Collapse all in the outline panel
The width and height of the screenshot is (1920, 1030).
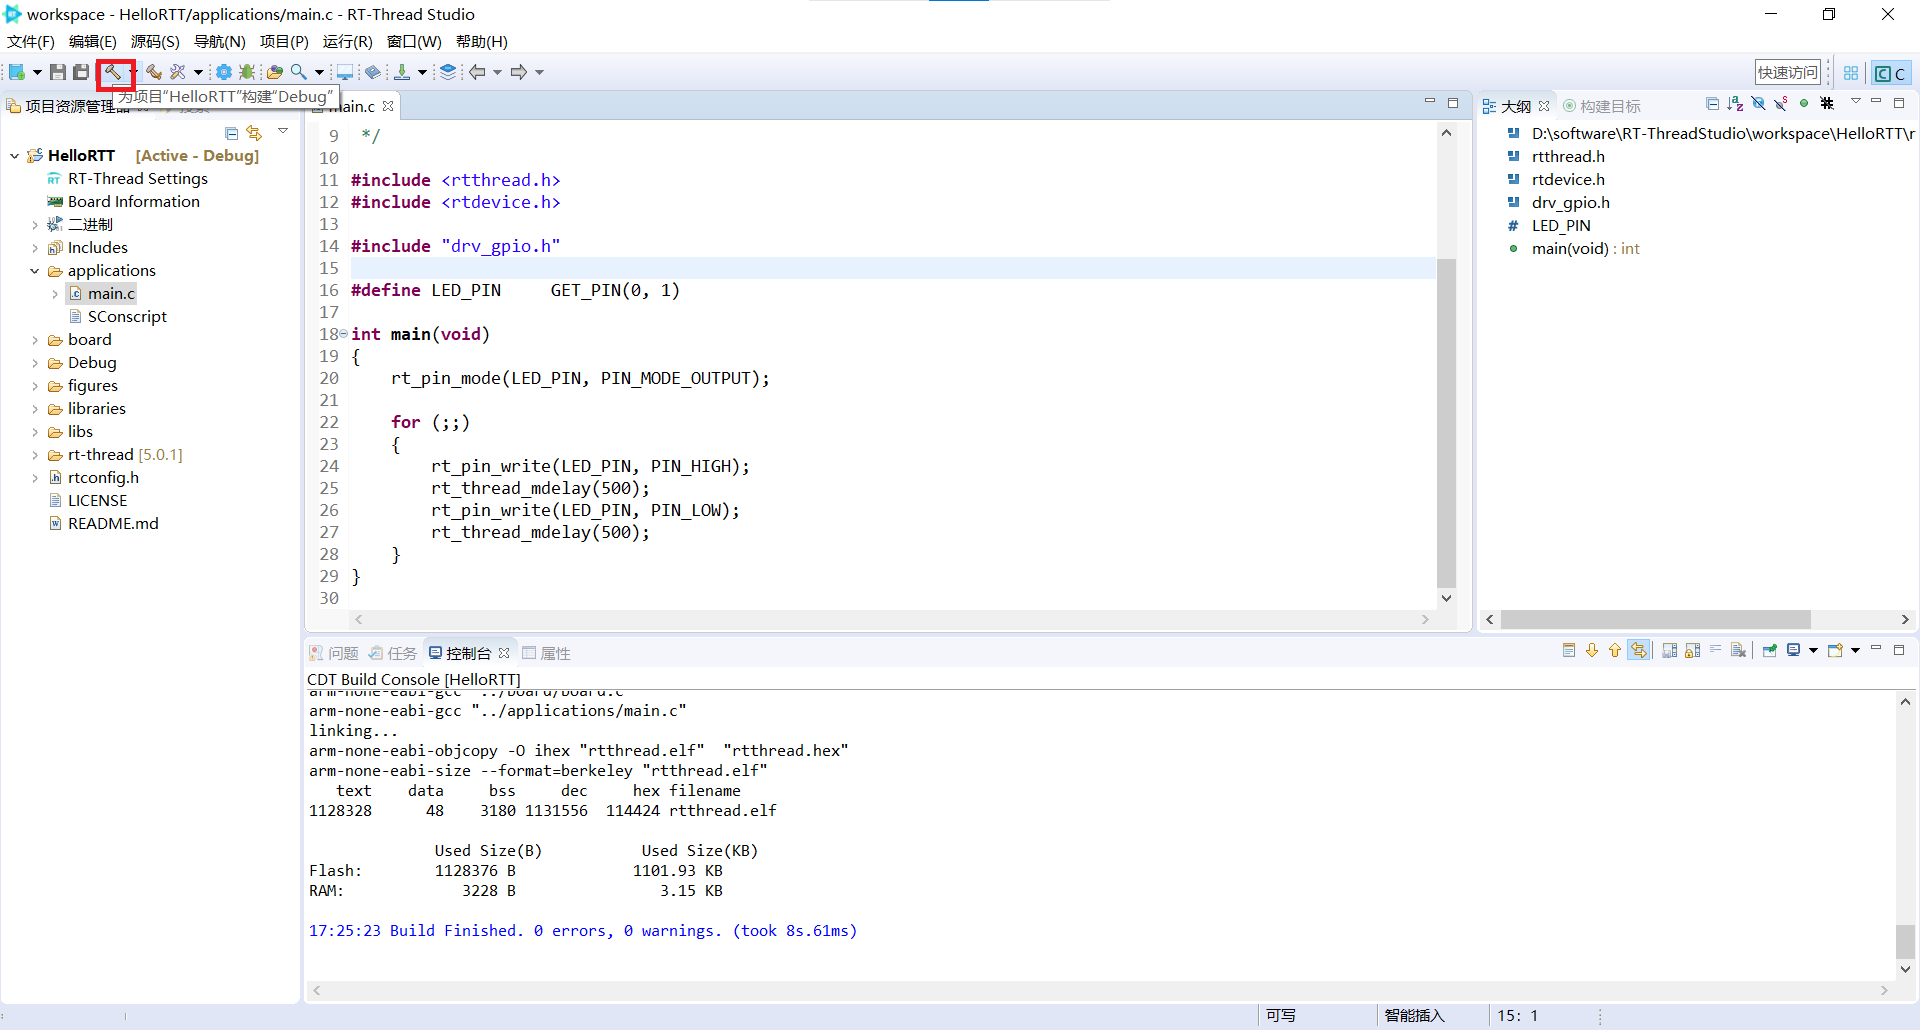(x=1713, y=104)
